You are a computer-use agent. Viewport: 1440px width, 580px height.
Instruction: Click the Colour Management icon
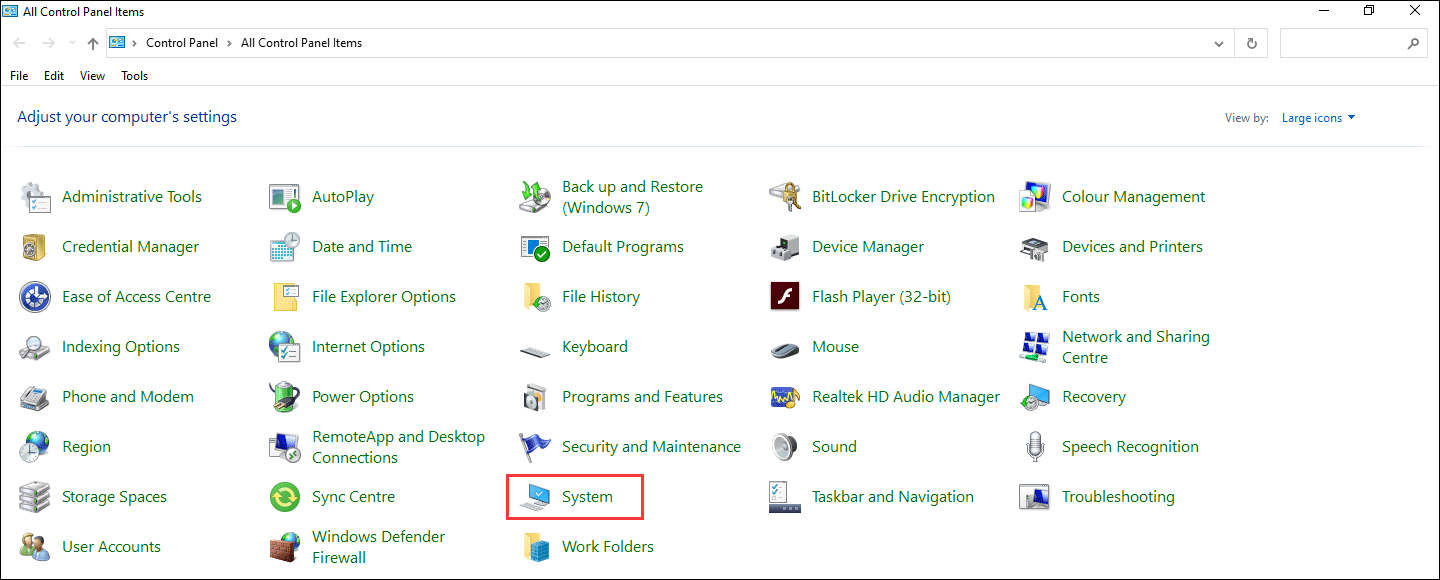pyautogui.click(x=1035, y=197)
